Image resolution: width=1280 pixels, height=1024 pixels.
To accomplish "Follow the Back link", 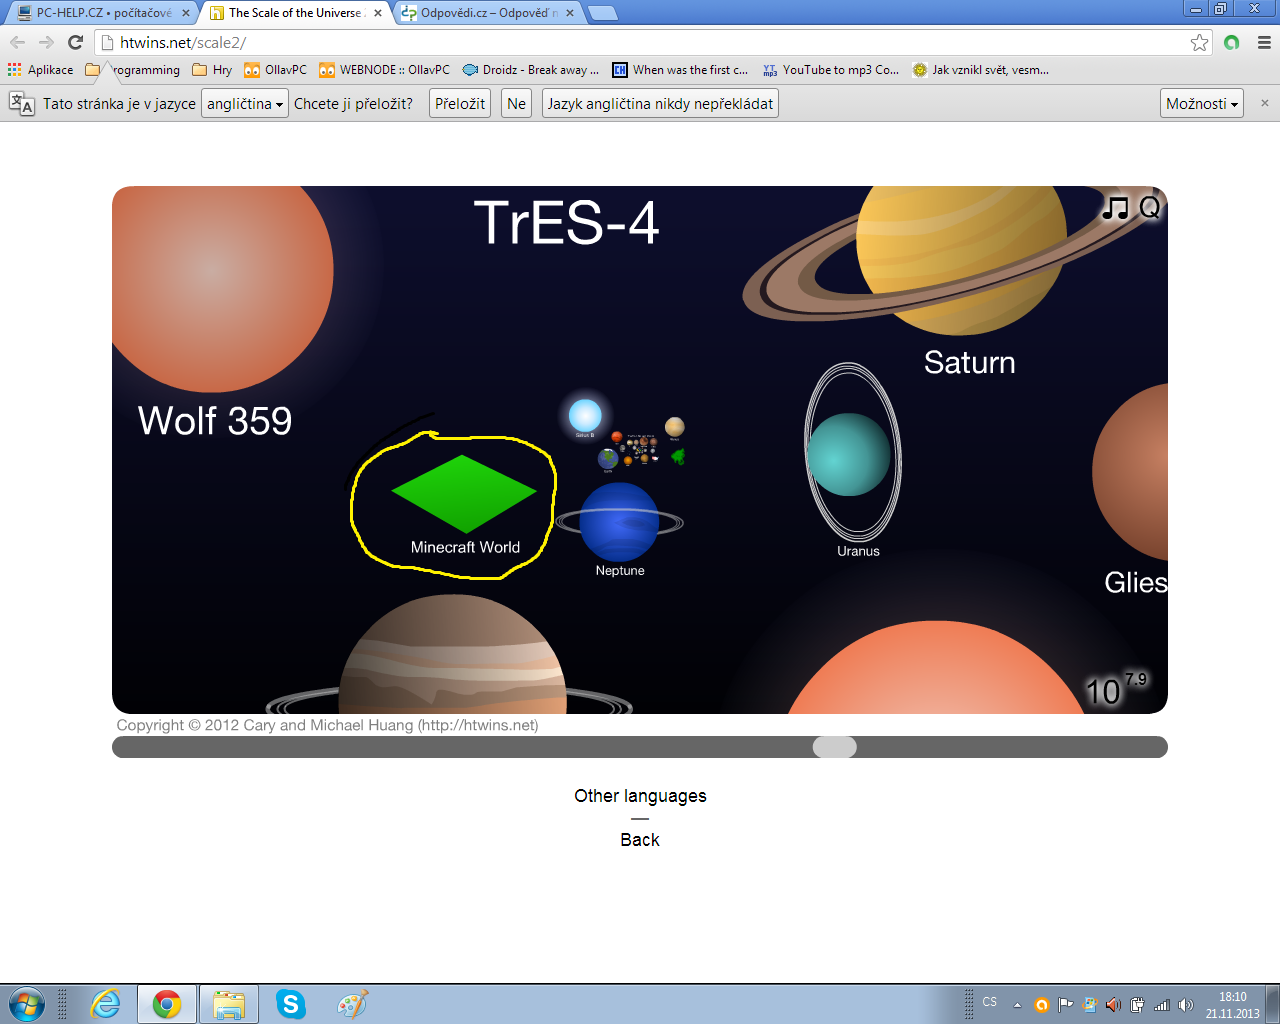I will pyautogui.click(x=640, y=840).
